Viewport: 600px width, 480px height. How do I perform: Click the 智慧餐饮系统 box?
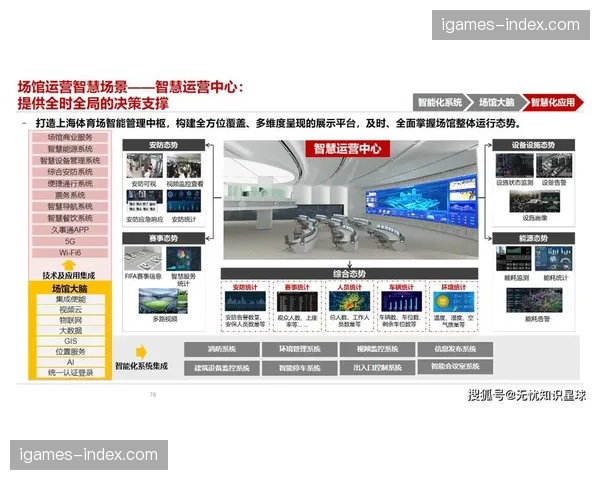(x=70, y=218)
